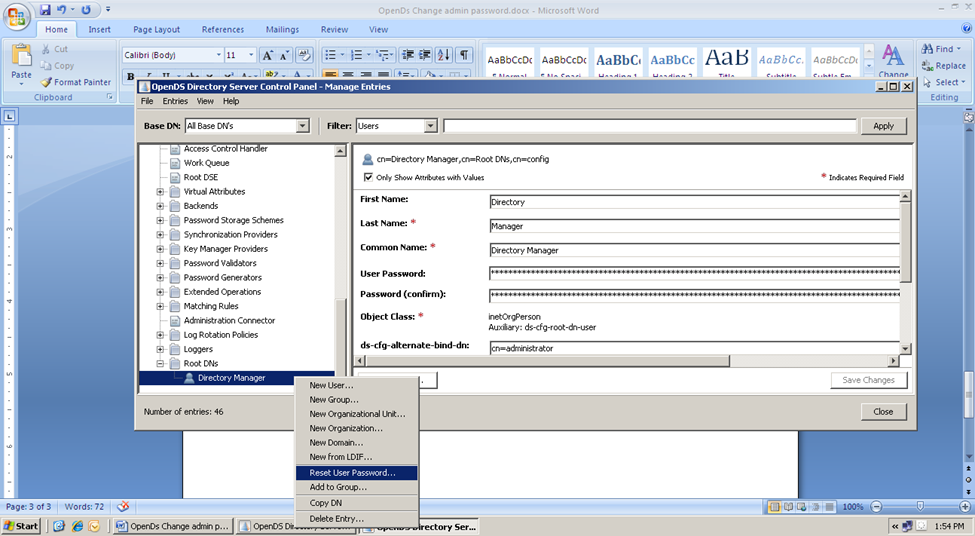Open the Select options in Editing group
975x536 pixels.
(x=944, y=82)
